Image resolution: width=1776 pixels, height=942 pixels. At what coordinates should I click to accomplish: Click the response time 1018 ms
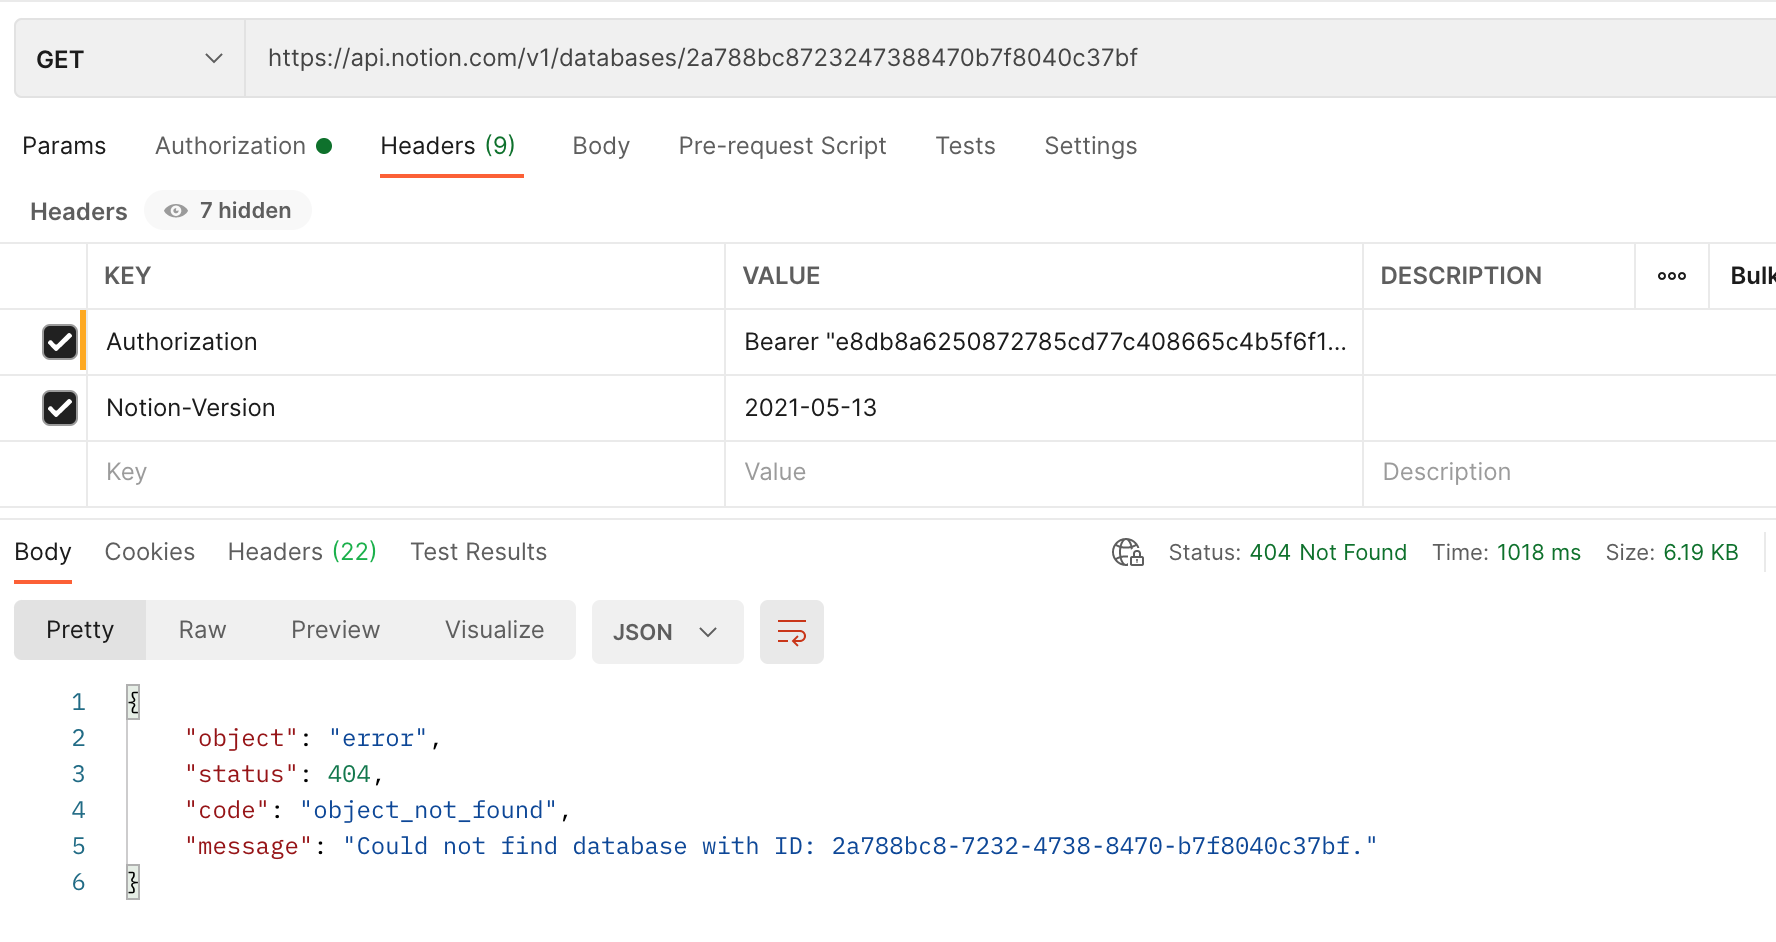1538,552
